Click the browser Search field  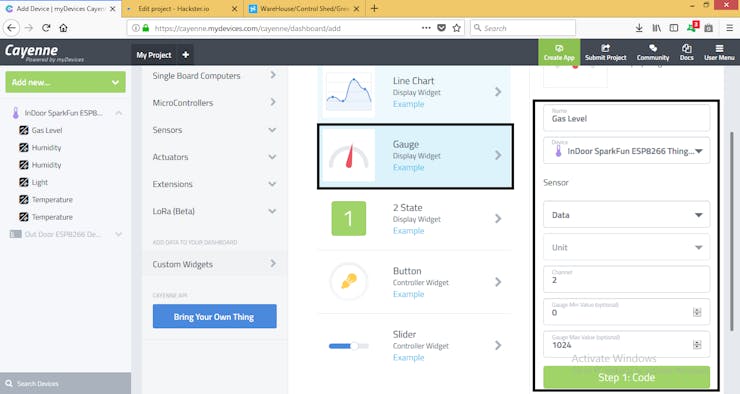(522, 28)
